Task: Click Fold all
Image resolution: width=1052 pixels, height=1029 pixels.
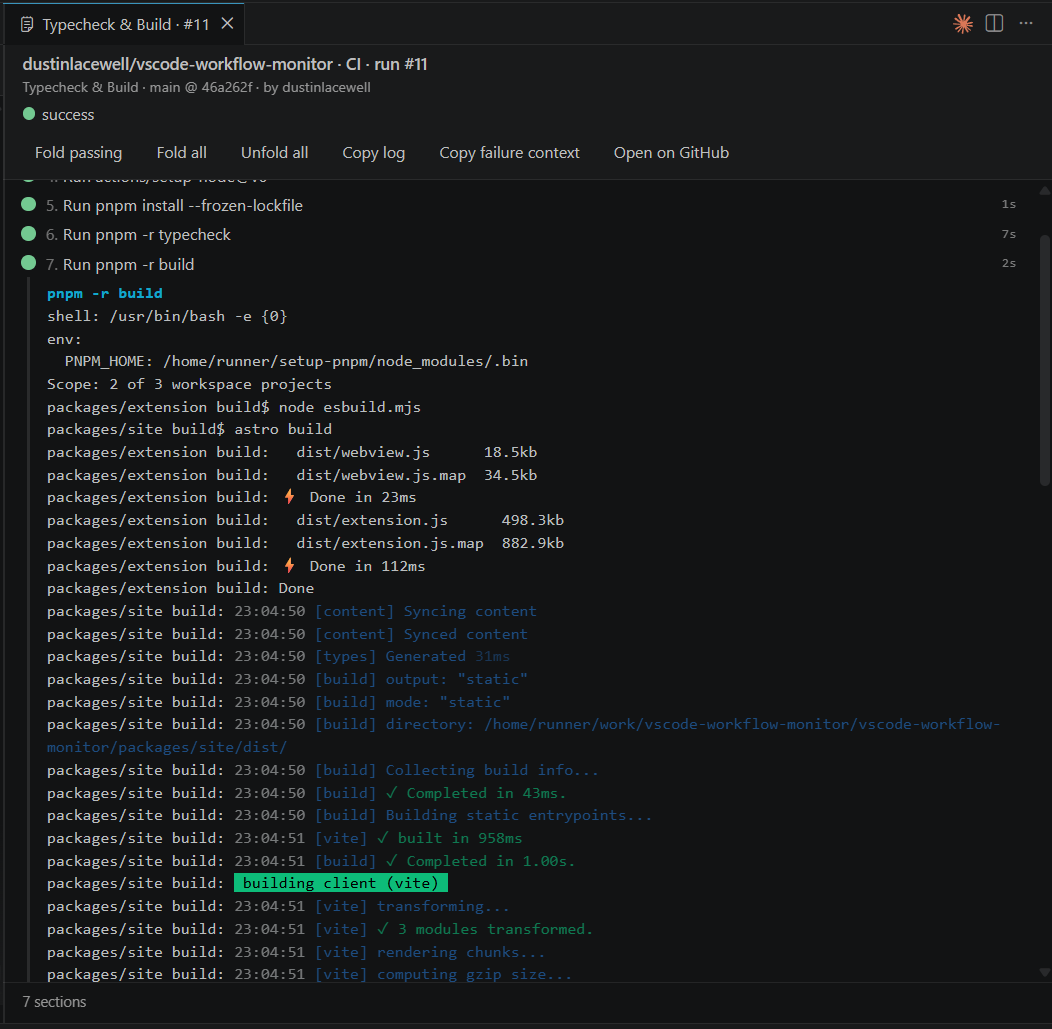Action: pyautogui.click(x=181, y=152)
